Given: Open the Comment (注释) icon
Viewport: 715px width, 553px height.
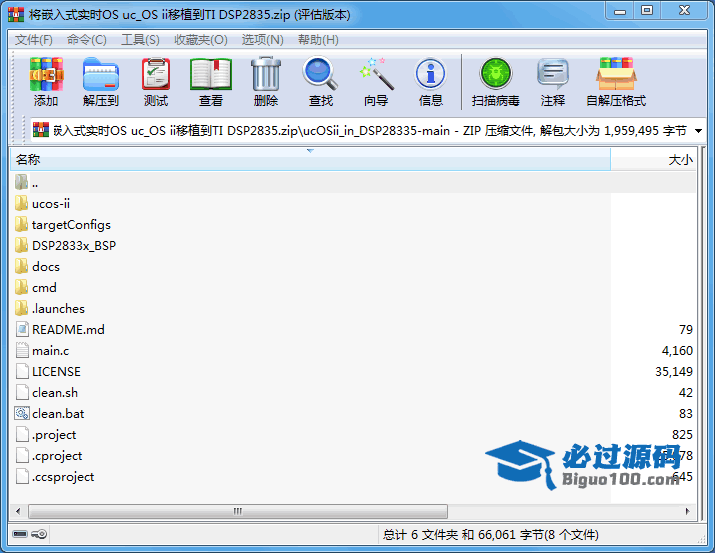Looking at the screenshot, I should pyautogui.click(x=553, y=74).
